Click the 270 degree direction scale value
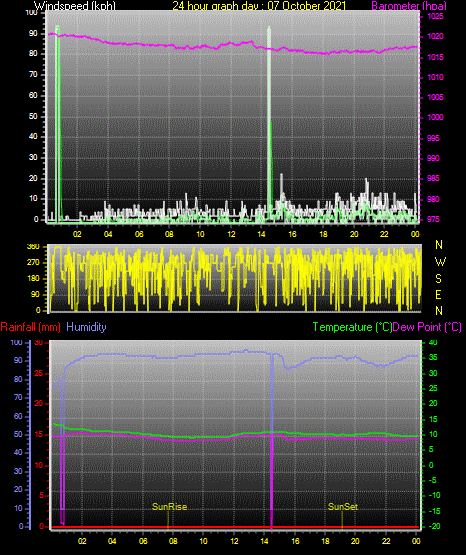Image resolution: width=466 pixels, height=555 pixels. [x=34, y=263]
